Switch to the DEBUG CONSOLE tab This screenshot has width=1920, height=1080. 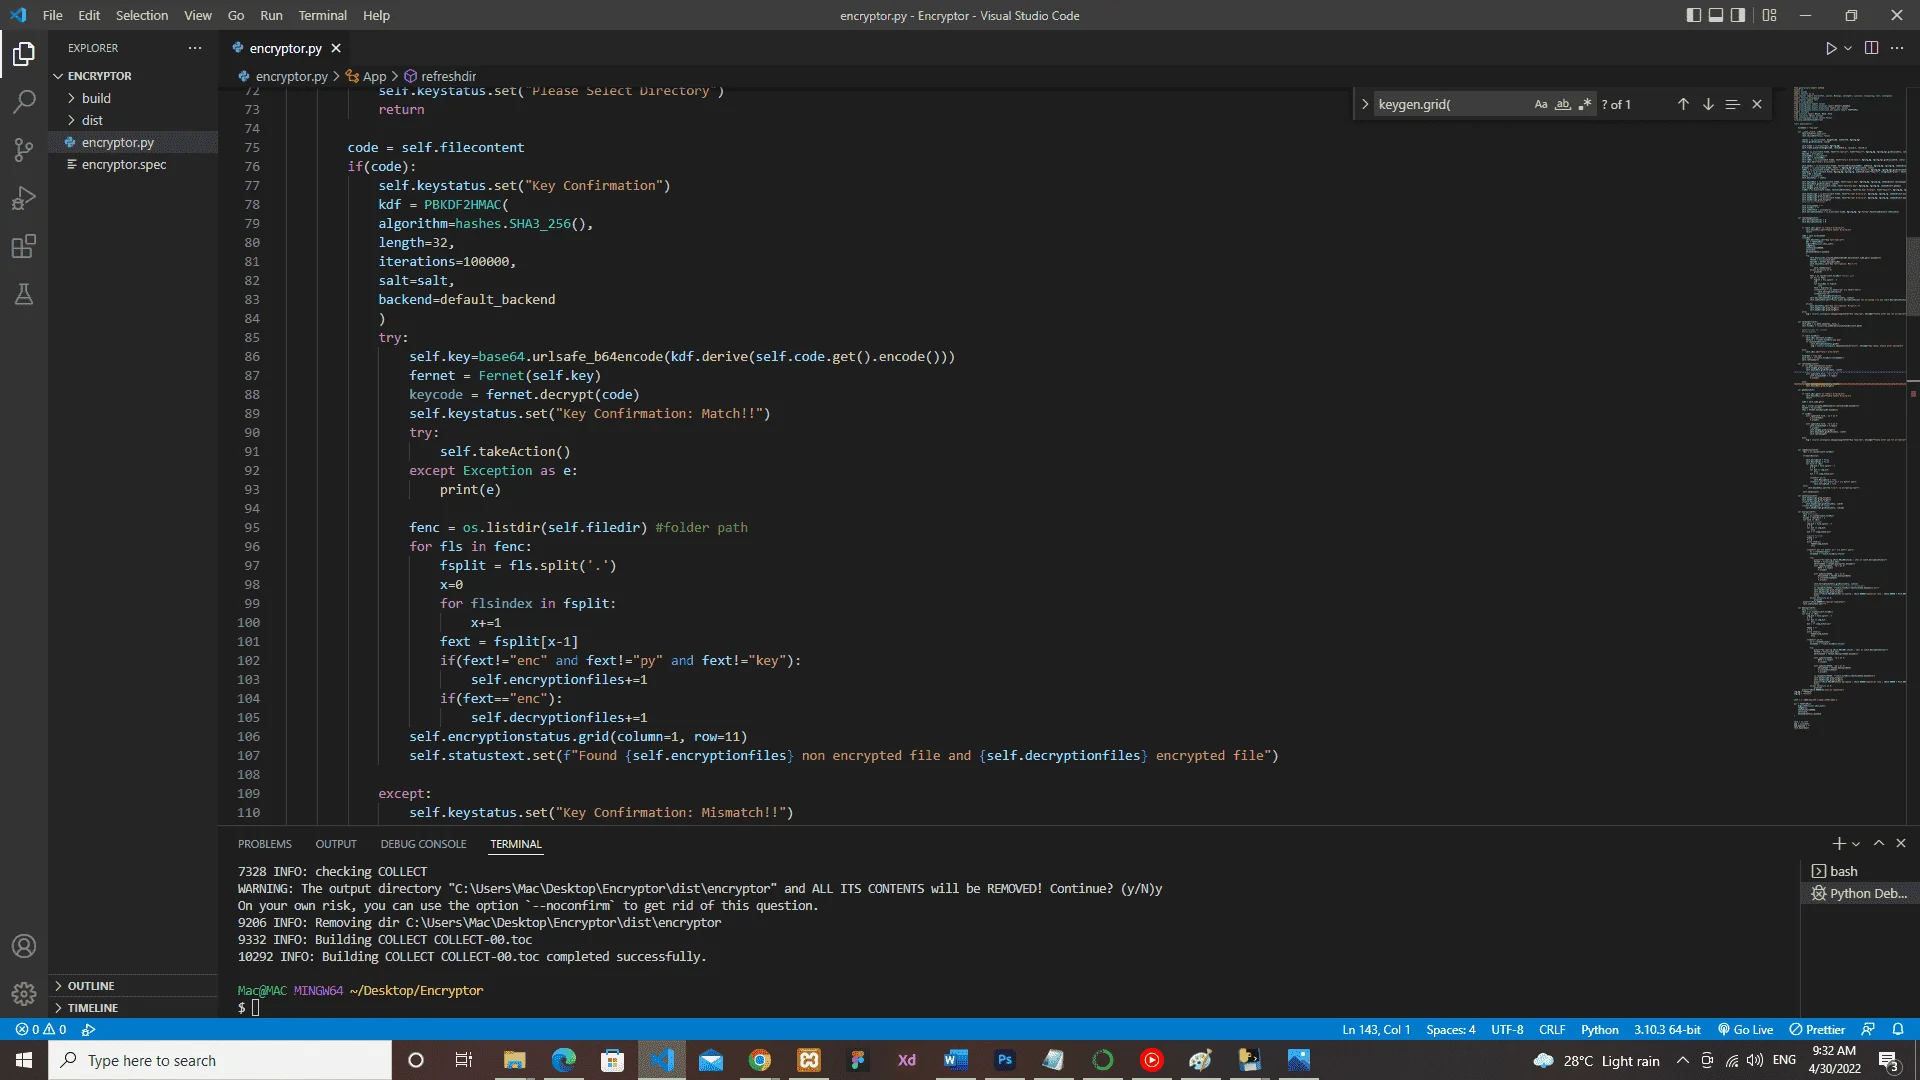pyautogui.click(x=423, y=844)
